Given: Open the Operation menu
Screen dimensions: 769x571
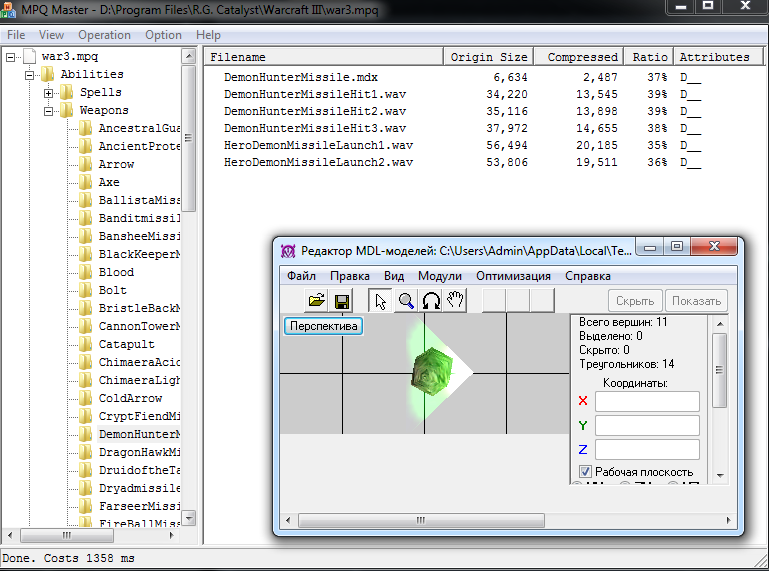Looking at the screenshot, I should [104, 35].
